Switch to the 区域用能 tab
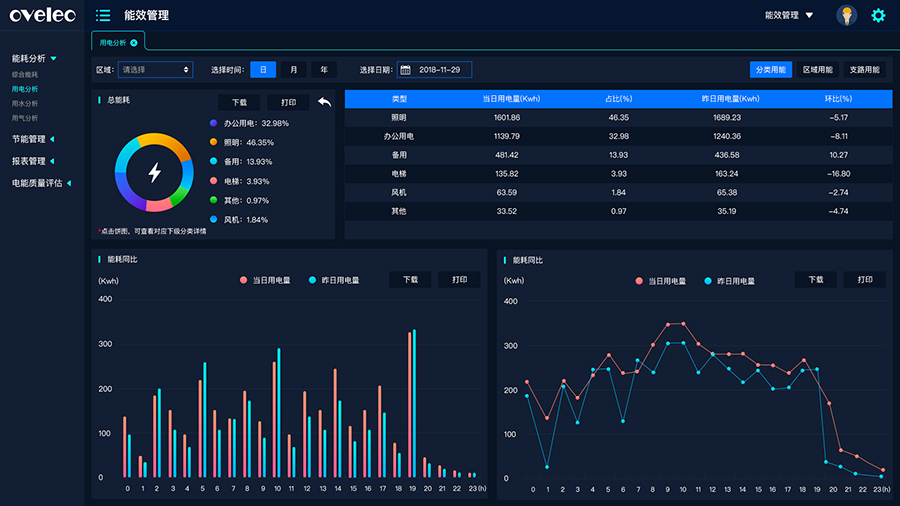 click(x=817, y=70)
